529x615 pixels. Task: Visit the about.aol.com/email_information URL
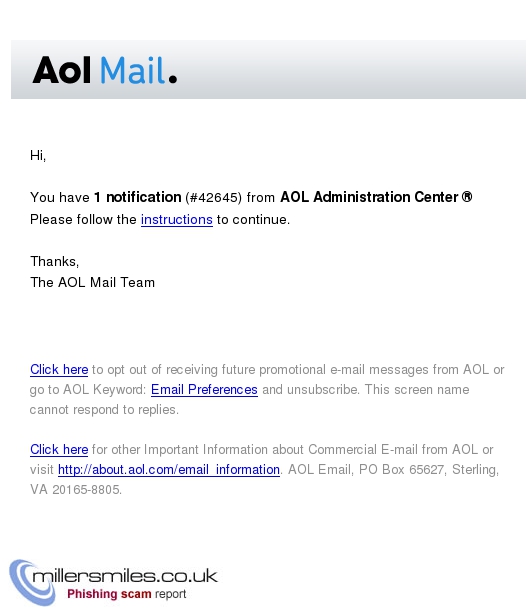click(x=169, y=469)
